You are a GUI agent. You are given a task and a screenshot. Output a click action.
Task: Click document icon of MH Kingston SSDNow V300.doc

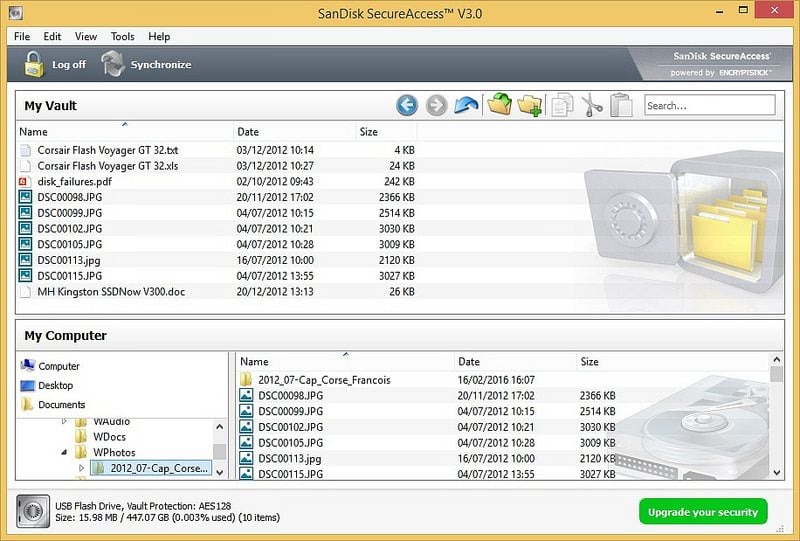point(25,292)
